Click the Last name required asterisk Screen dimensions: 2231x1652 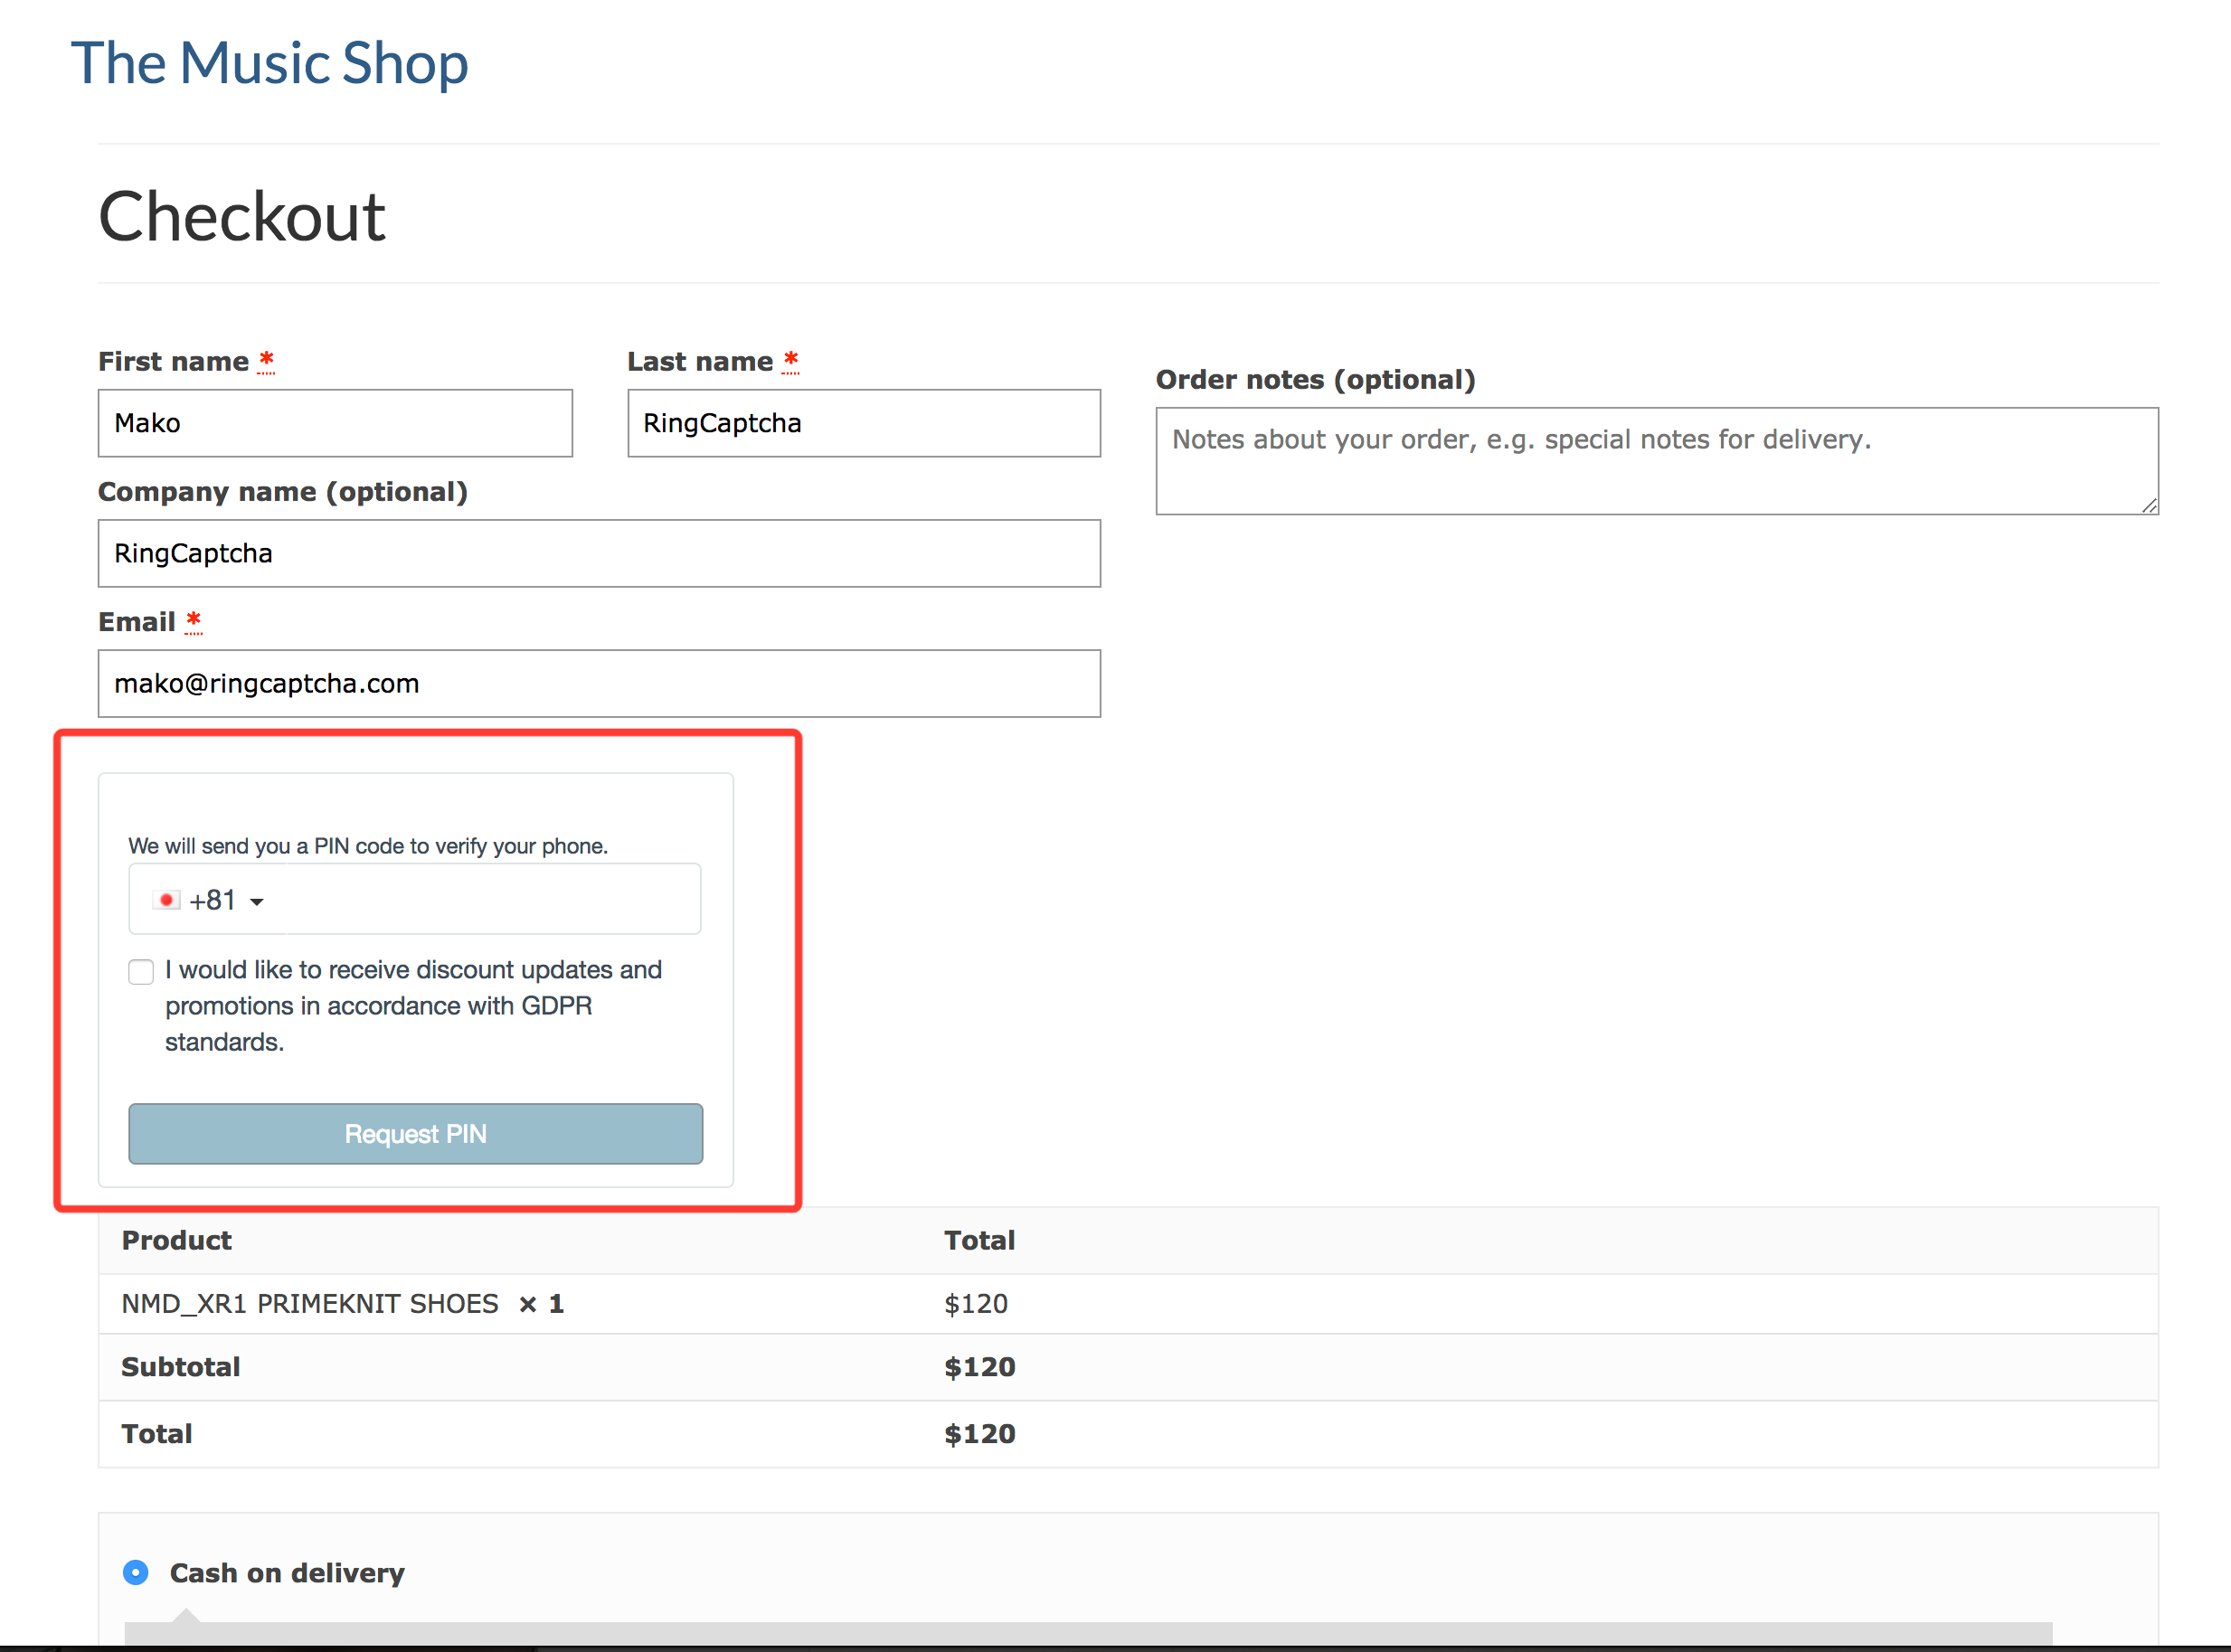tap(790, 360)
